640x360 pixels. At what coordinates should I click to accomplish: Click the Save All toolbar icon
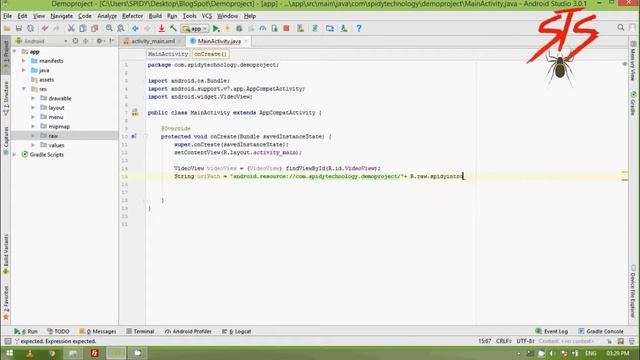(19, 28)
